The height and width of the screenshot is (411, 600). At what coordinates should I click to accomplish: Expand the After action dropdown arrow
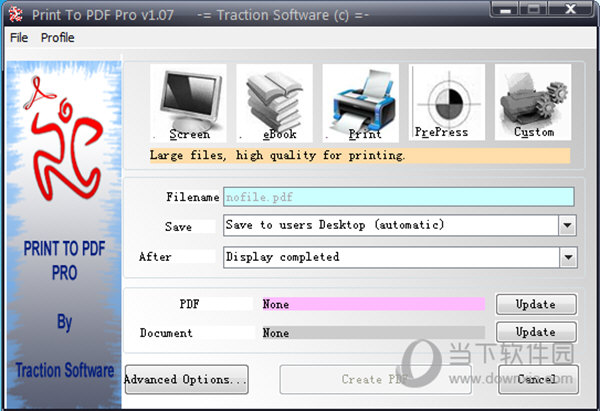point(568,257)
